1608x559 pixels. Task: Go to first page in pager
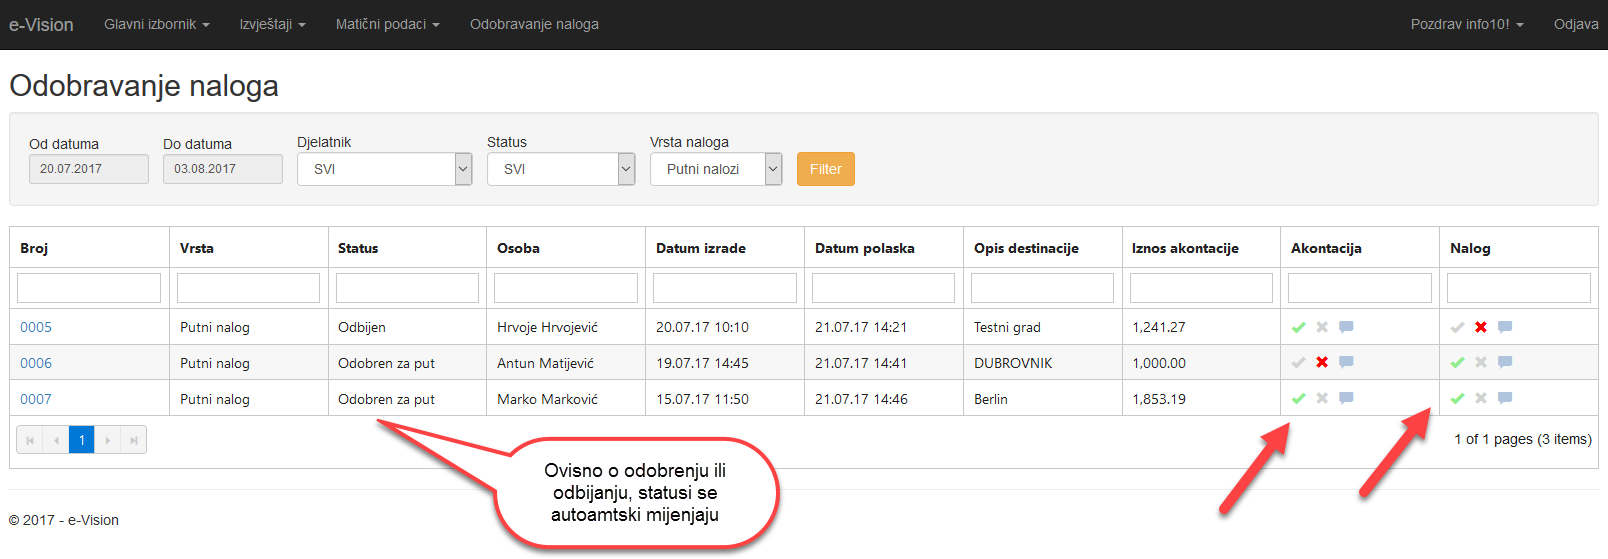pos(30,440)
